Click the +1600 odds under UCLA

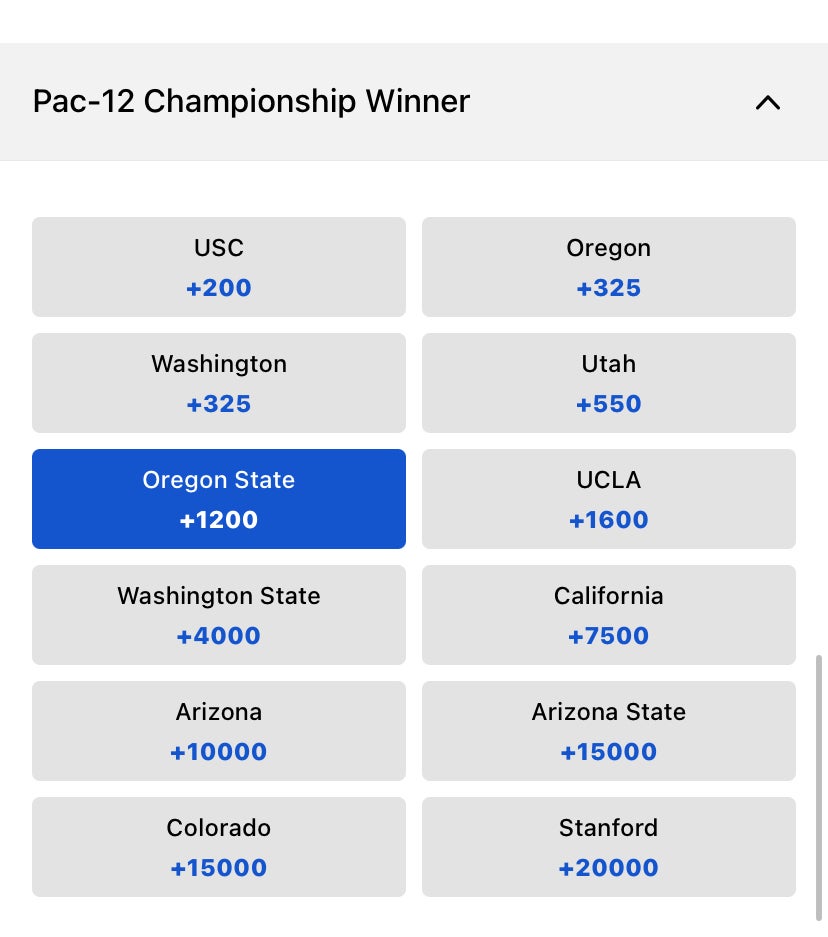tap(608, 520)
